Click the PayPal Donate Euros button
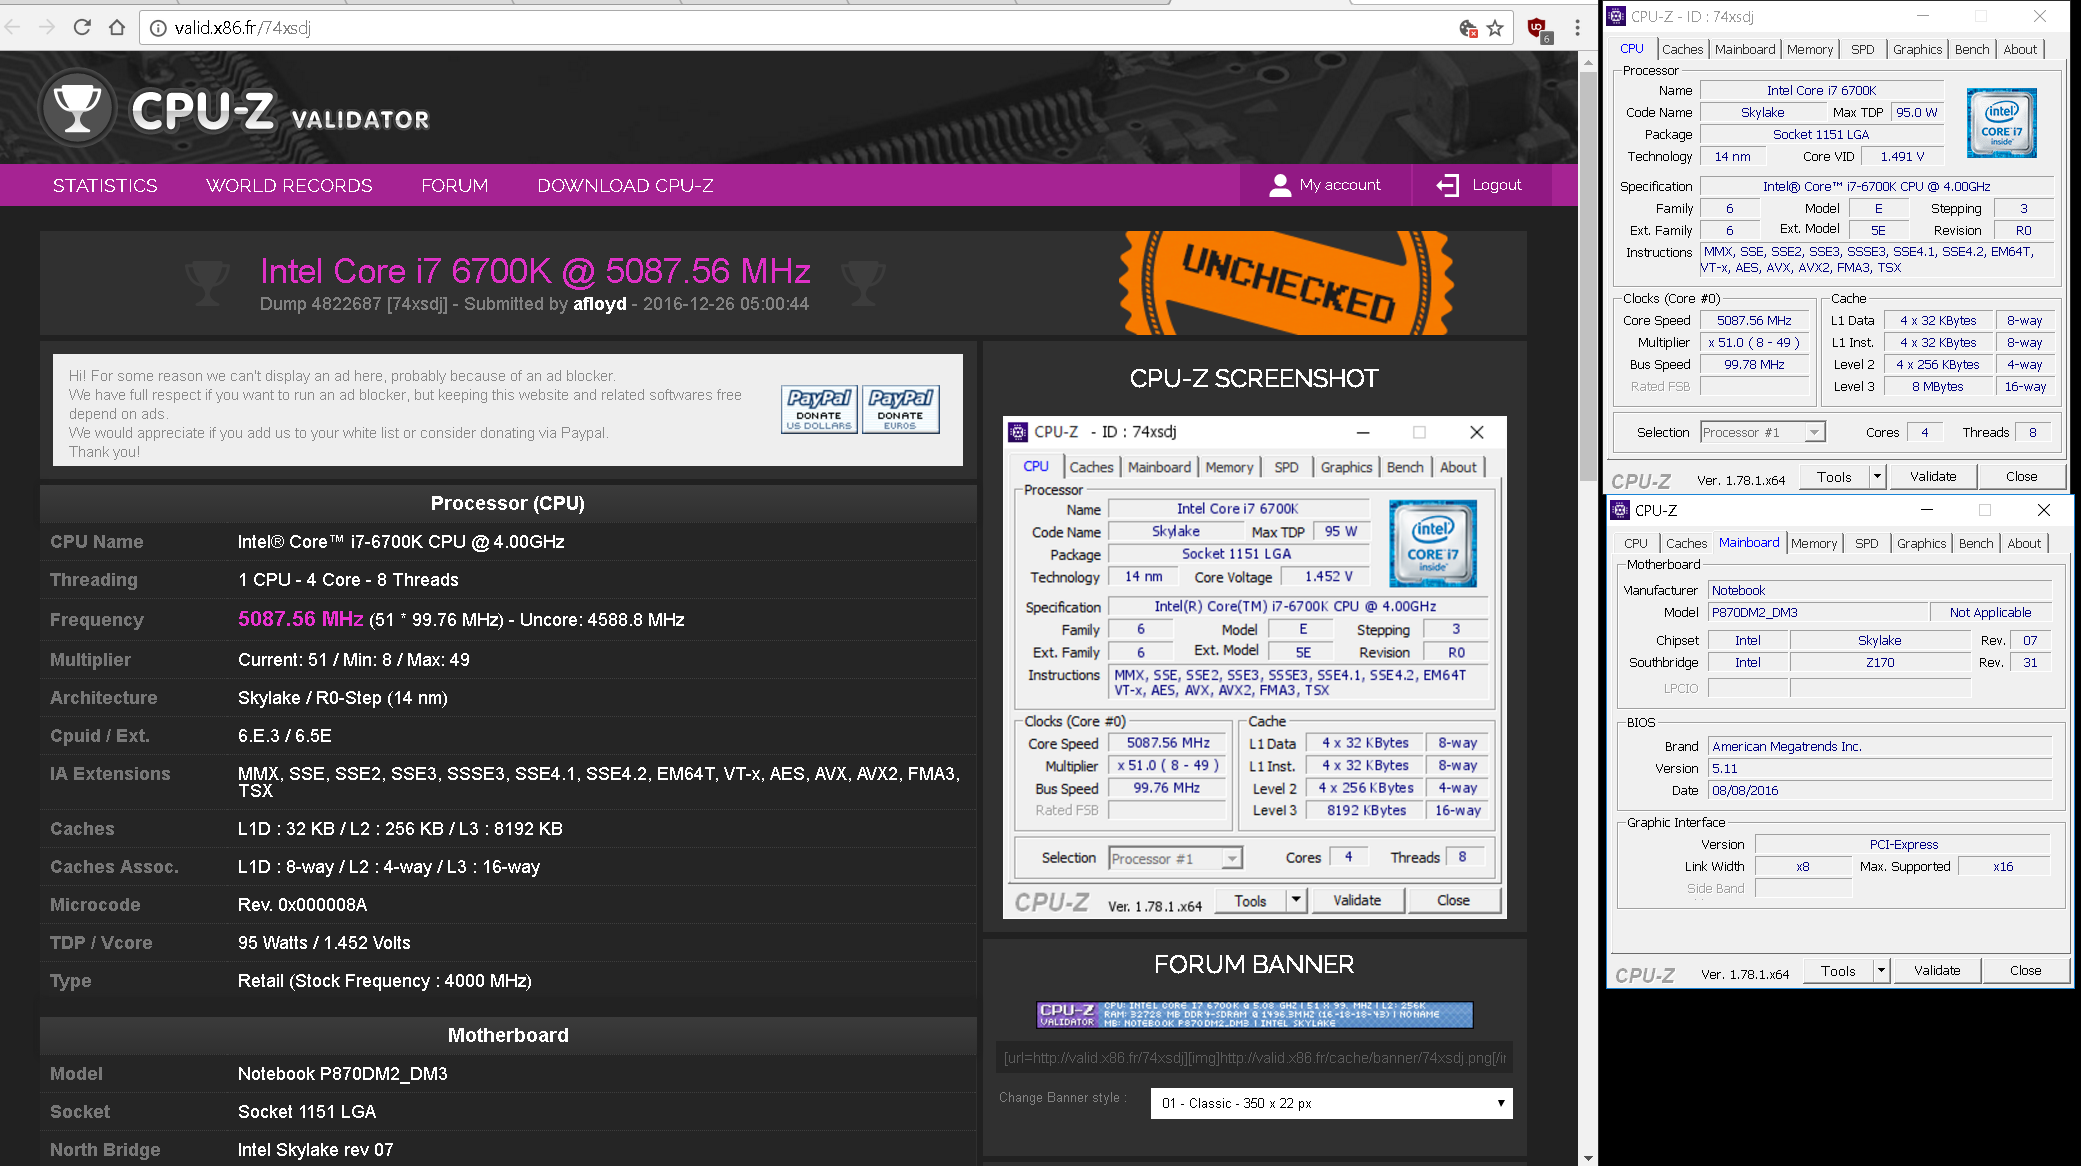Viewport: 2081px width, 1166px height. pyautogui.click(x=900, y=409)
